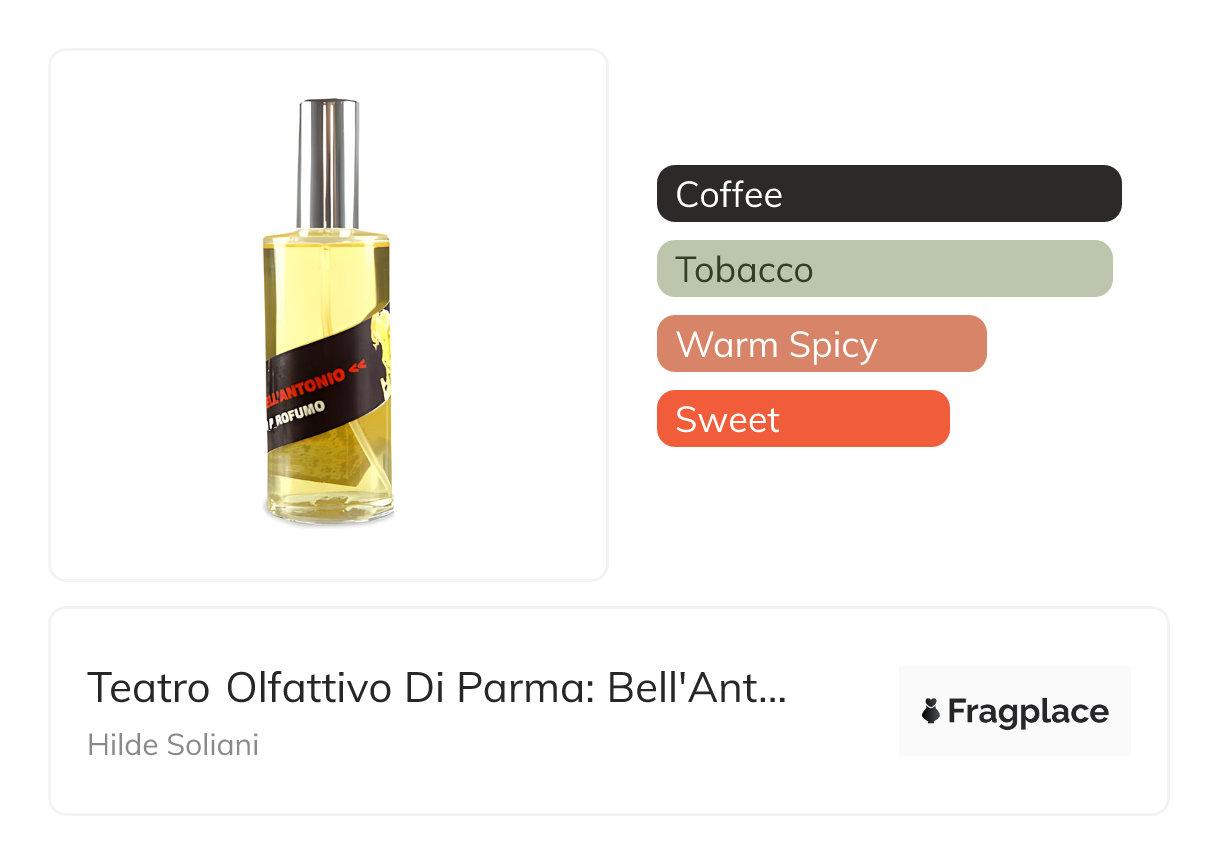Click the silver cap of the bottle
The width and height of the screenshot is (1218, 864).
point(328,160)
